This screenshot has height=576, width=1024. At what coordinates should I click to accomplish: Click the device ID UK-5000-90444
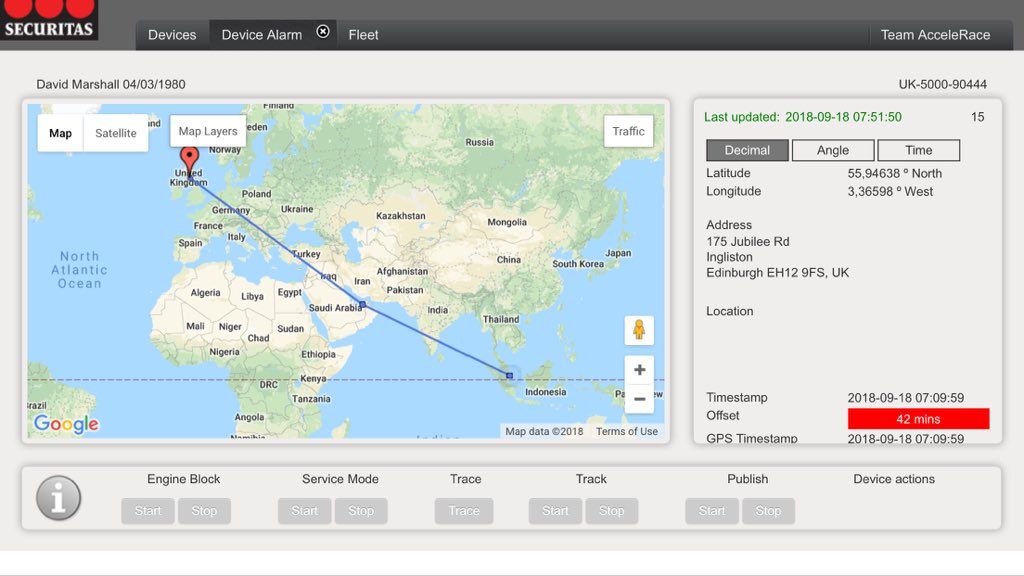click(942, 84)
